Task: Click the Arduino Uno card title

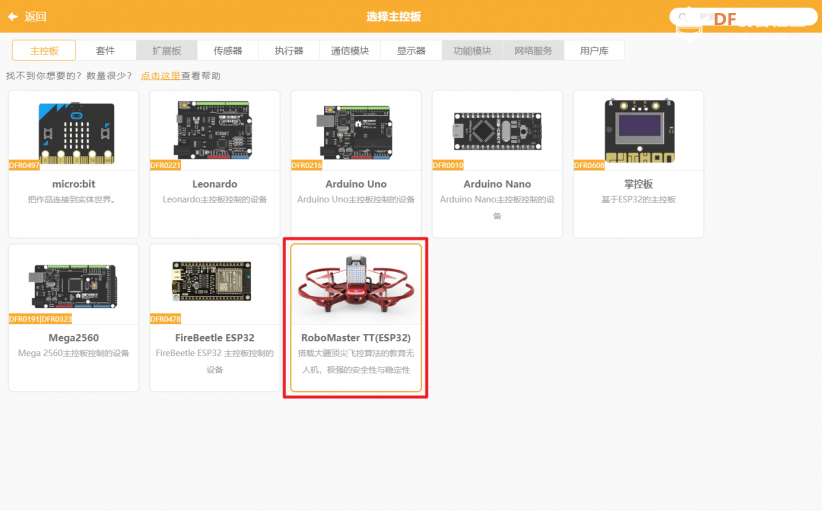Action: pos(356,184)
